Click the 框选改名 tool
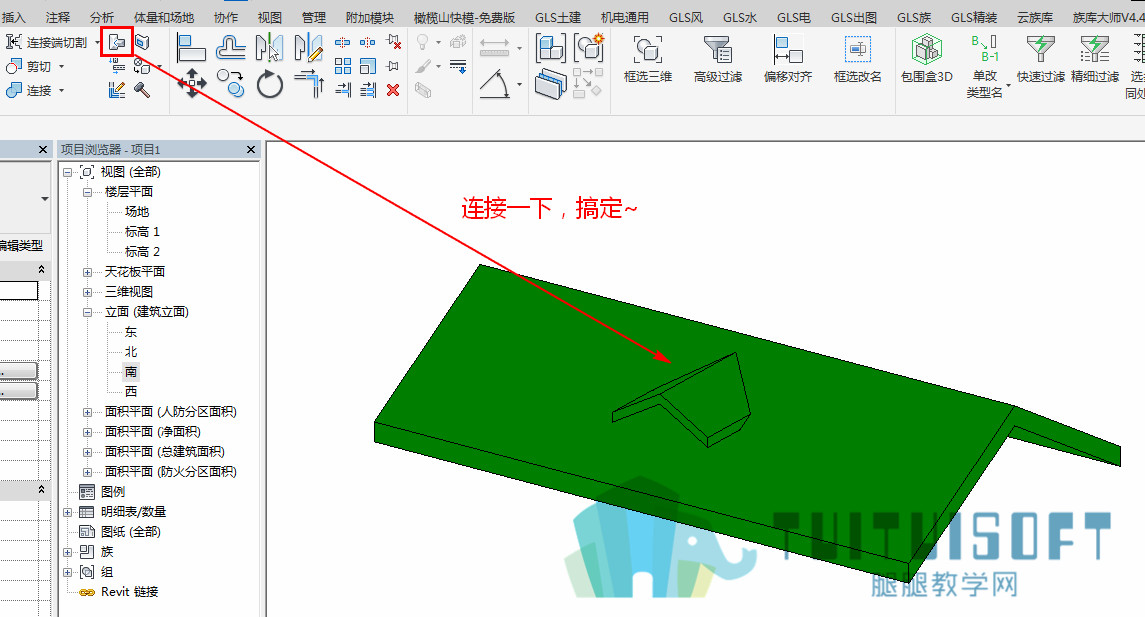This screenshot has height=617, width=1145. tap(858, 58)
